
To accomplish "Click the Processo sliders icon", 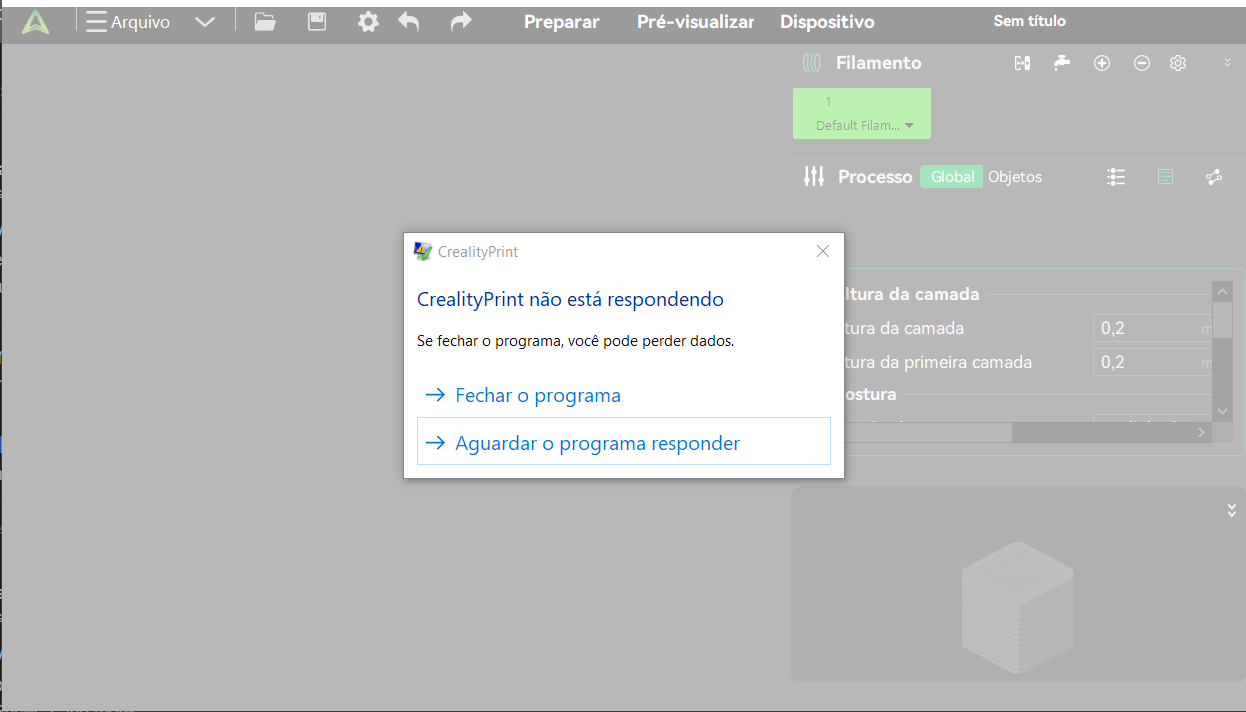I will point(814,176).
